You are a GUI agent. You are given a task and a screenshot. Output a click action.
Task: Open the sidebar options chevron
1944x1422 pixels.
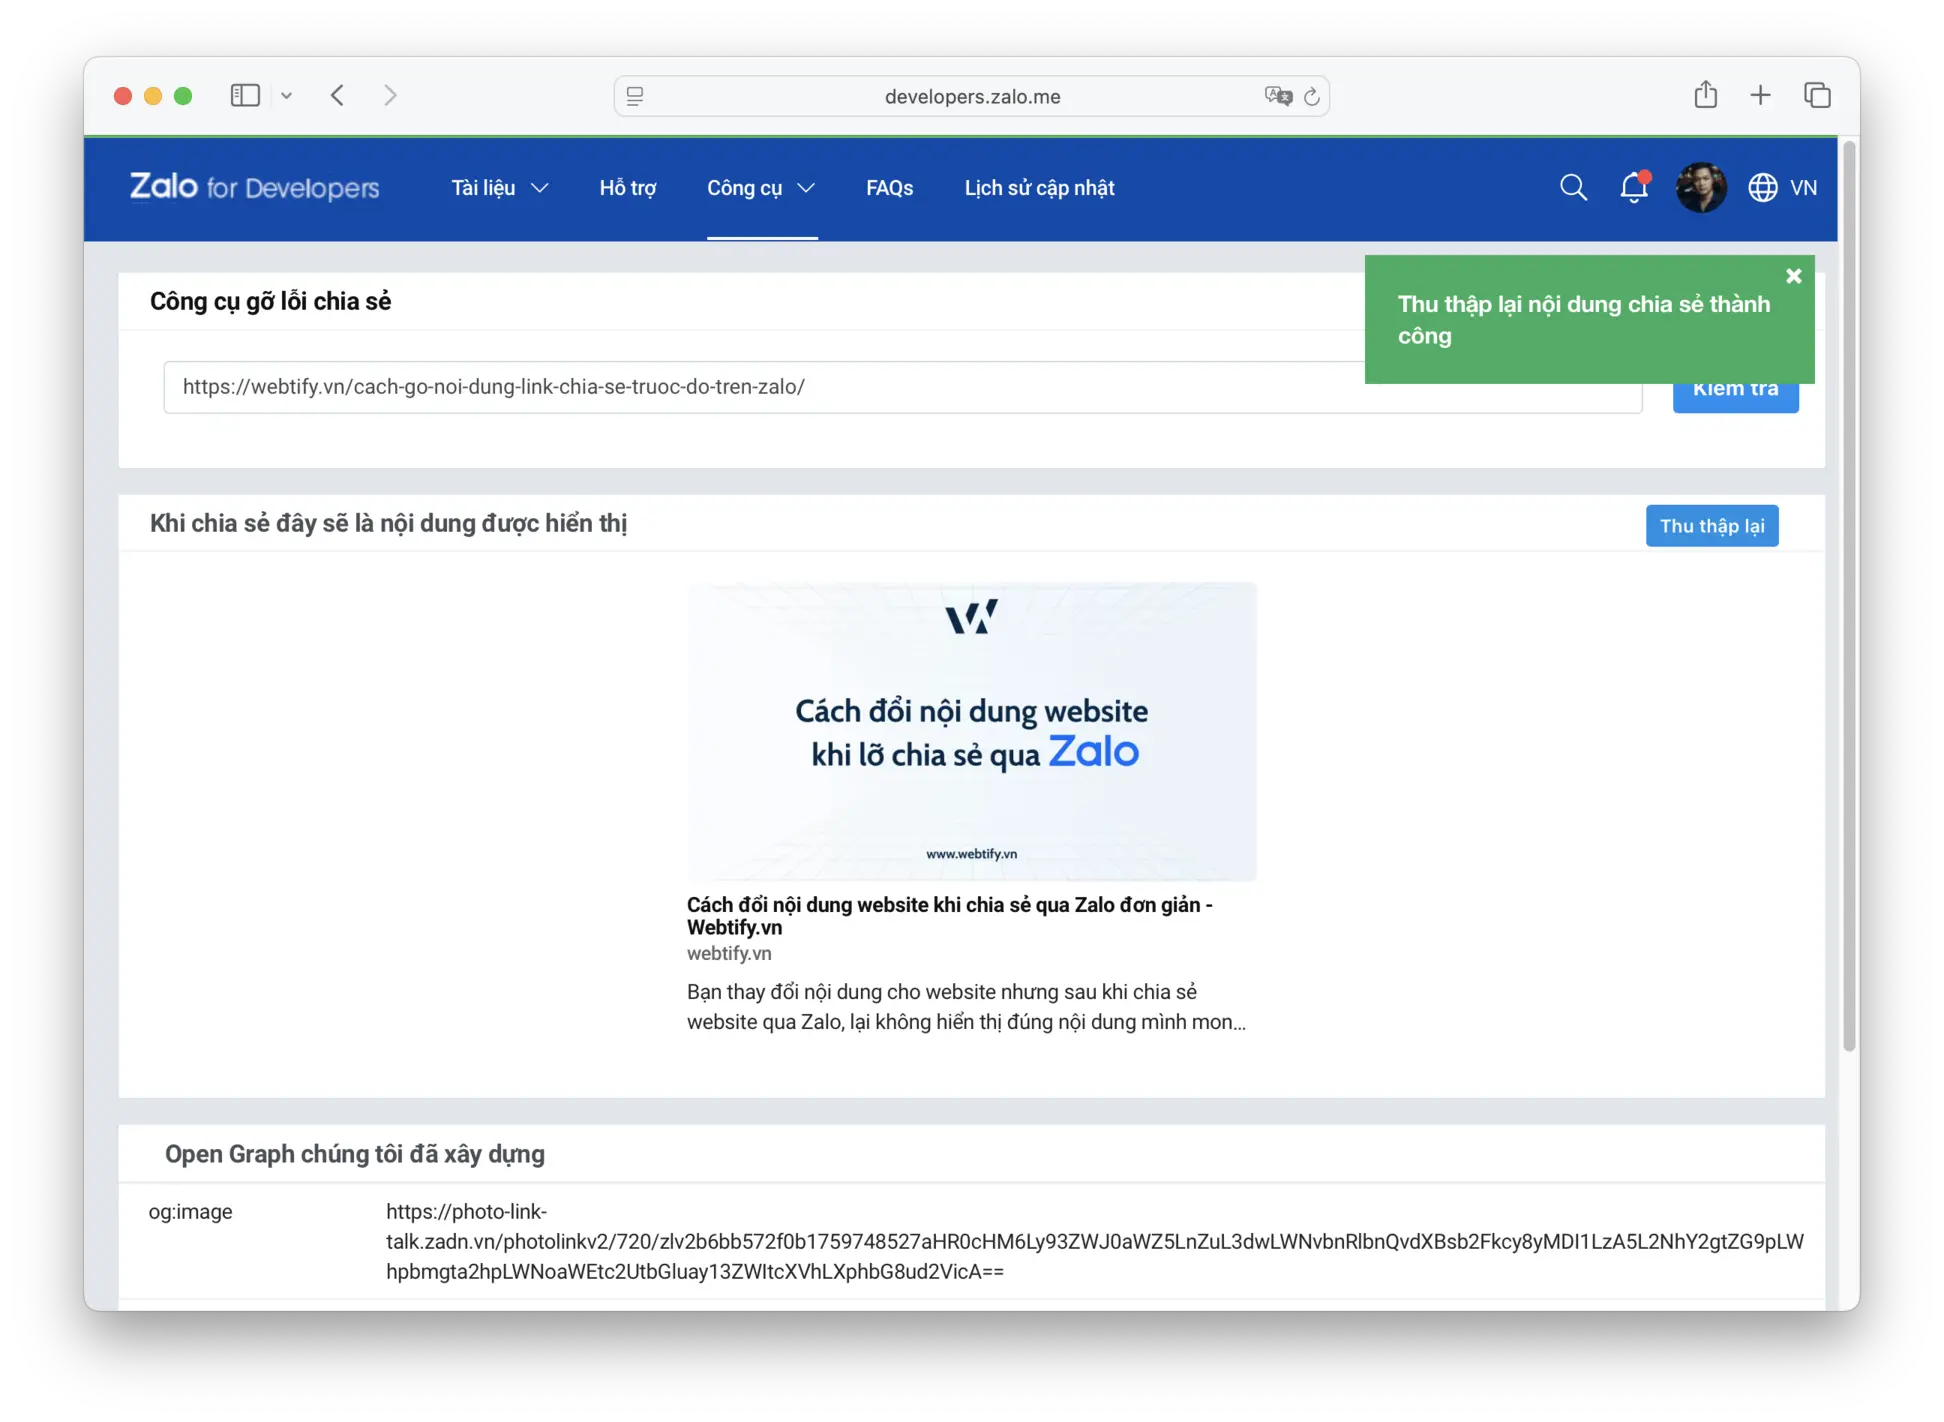pos(287,96)
